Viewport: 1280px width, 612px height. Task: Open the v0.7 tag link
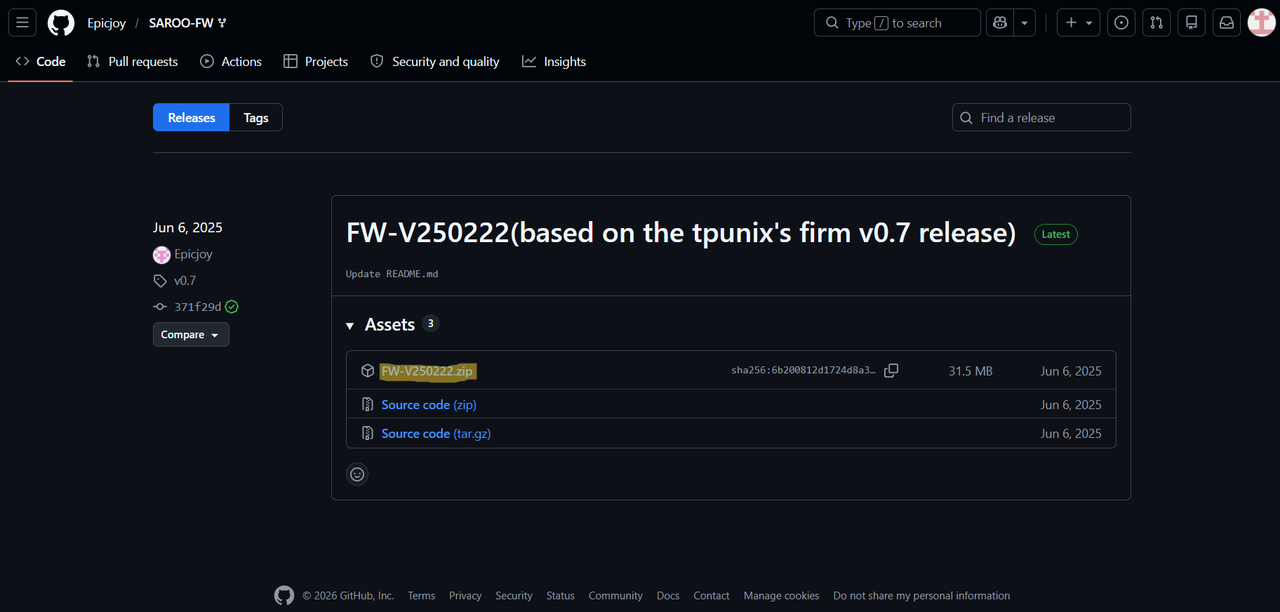click(x=185, y=281)
